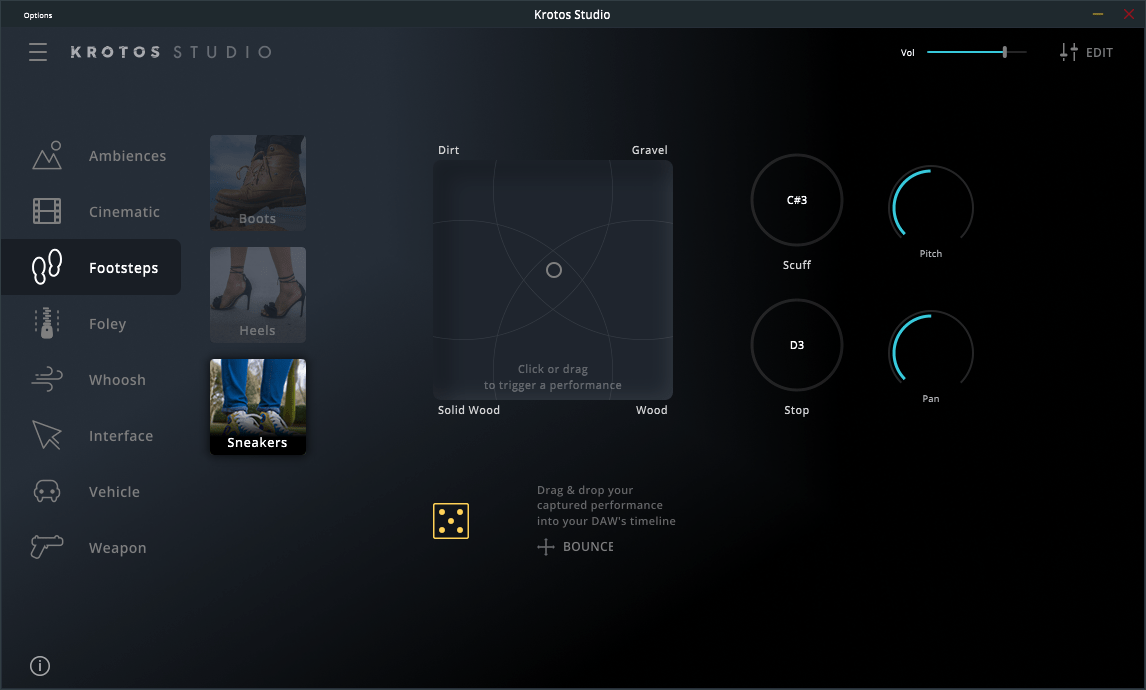Open the Scuff note selector C#3
Viewport: 1146px width, 690px height.
pos(797,200)
